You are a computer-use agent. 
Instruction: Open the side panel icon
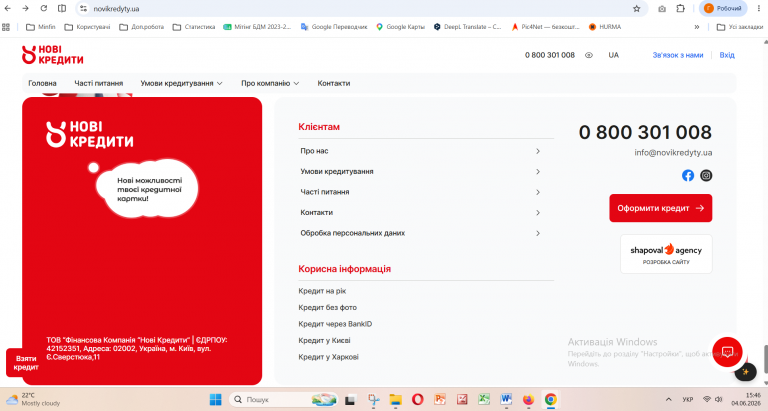(x=62, y=8)
